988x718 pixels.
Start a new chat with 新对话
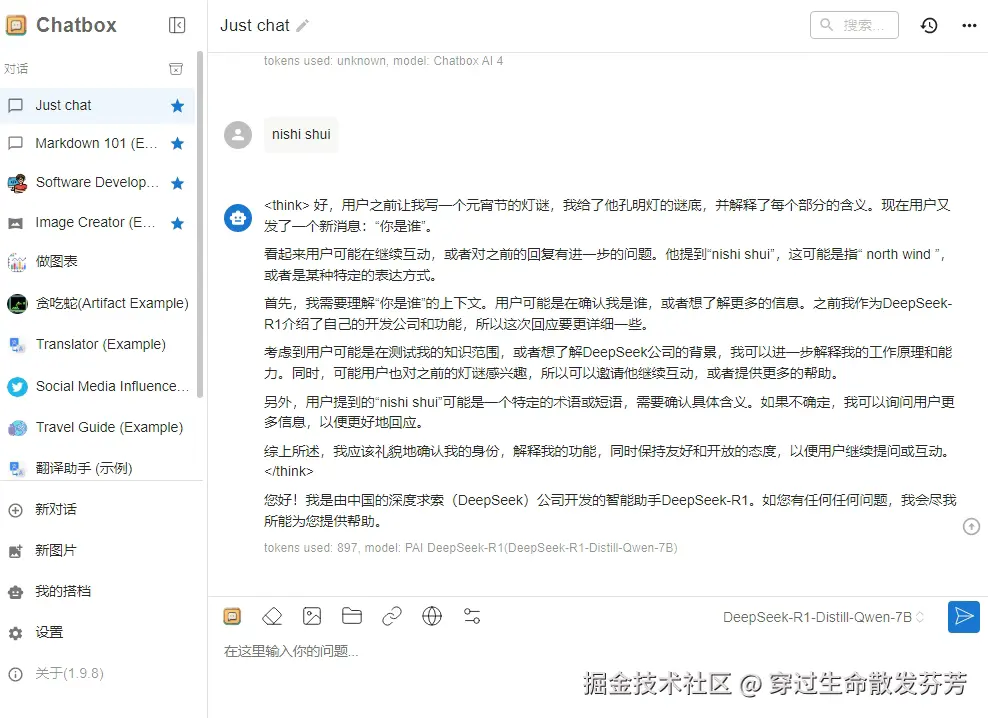[101, 509]
